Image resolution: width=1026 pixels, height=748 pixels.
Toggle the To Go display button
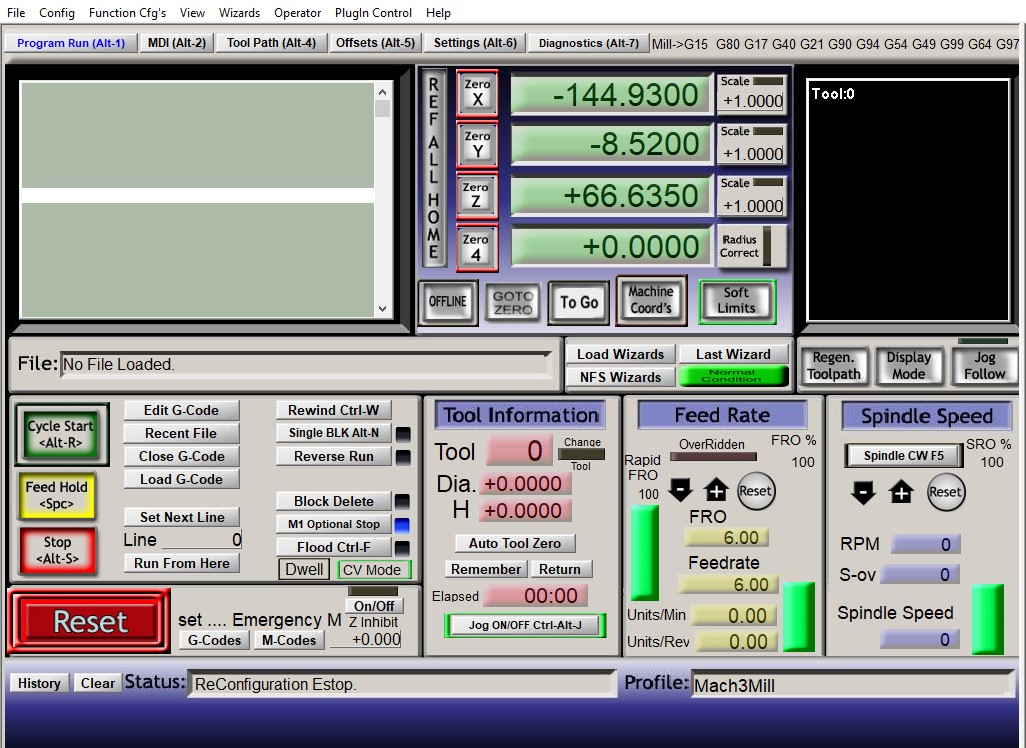pos(579,302)
